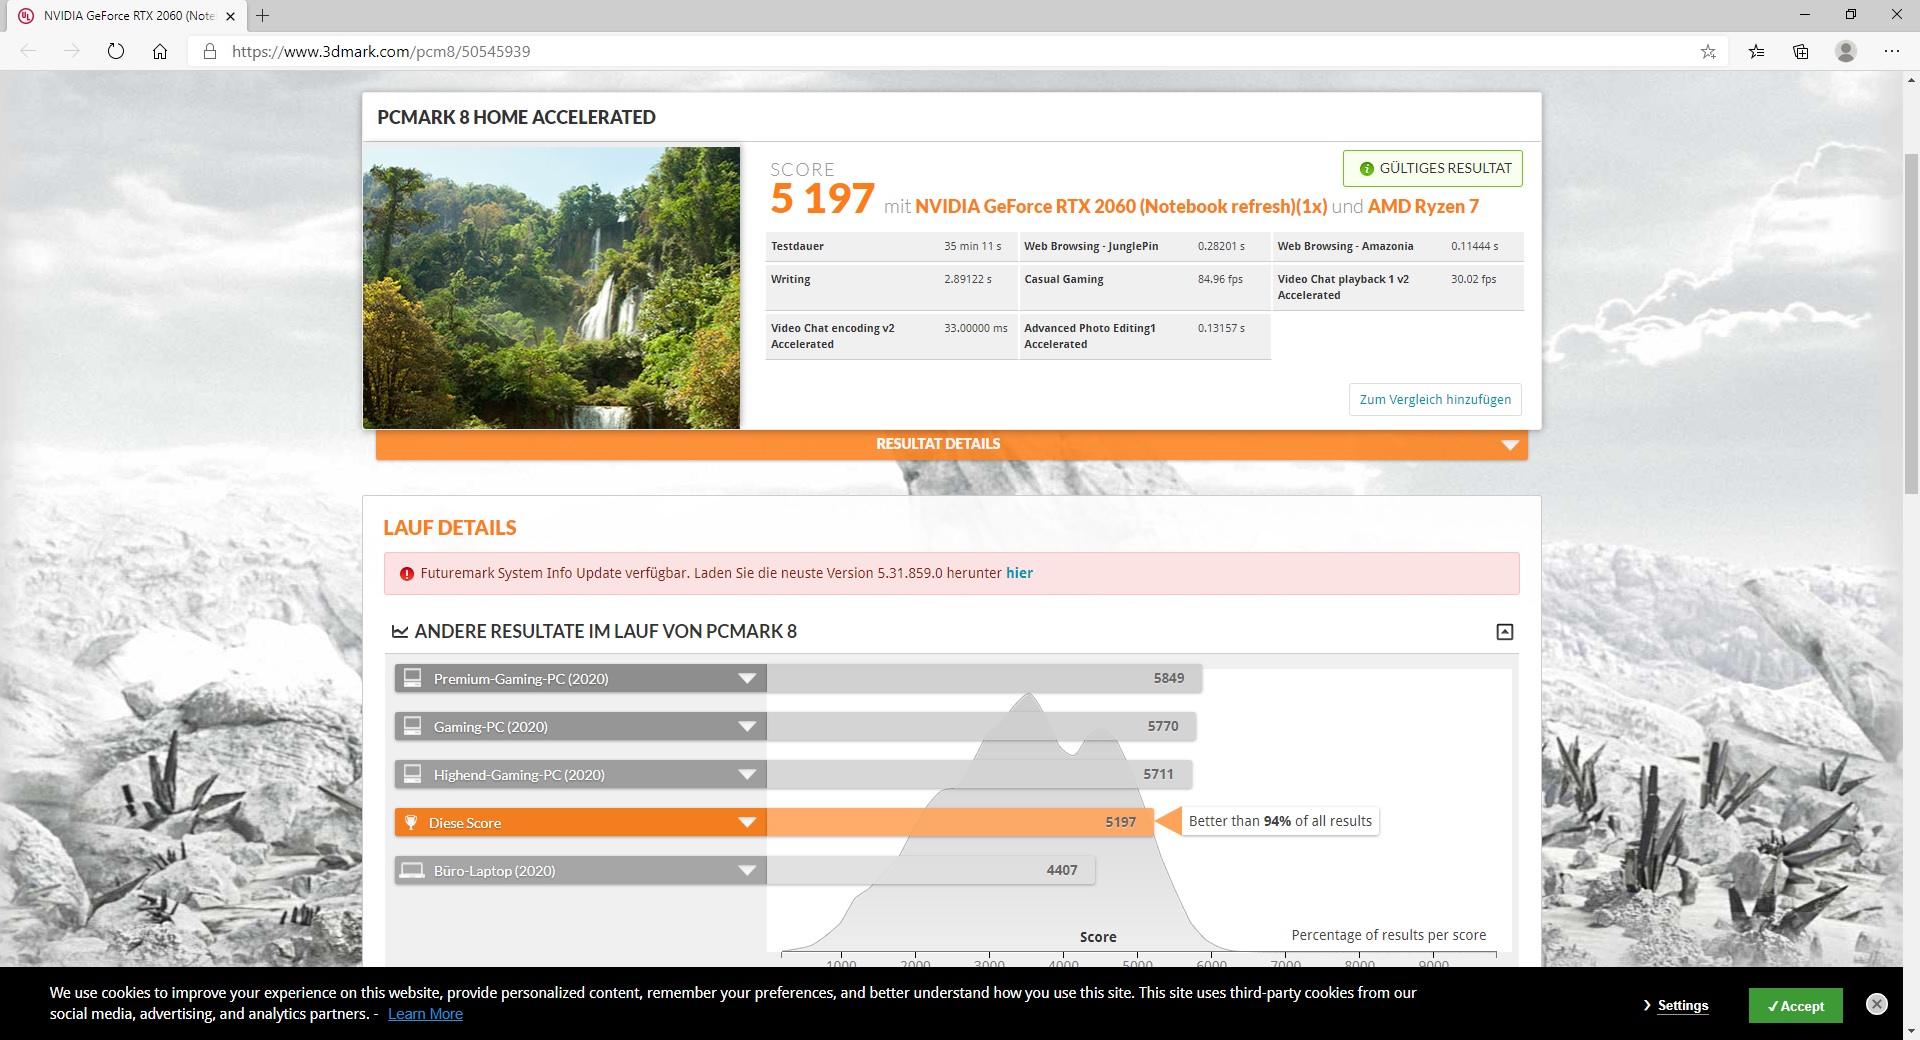Click the Casual Gaming 84.96 fps value
The width and height of the screenshot is (1920, 1040).
1220,279
